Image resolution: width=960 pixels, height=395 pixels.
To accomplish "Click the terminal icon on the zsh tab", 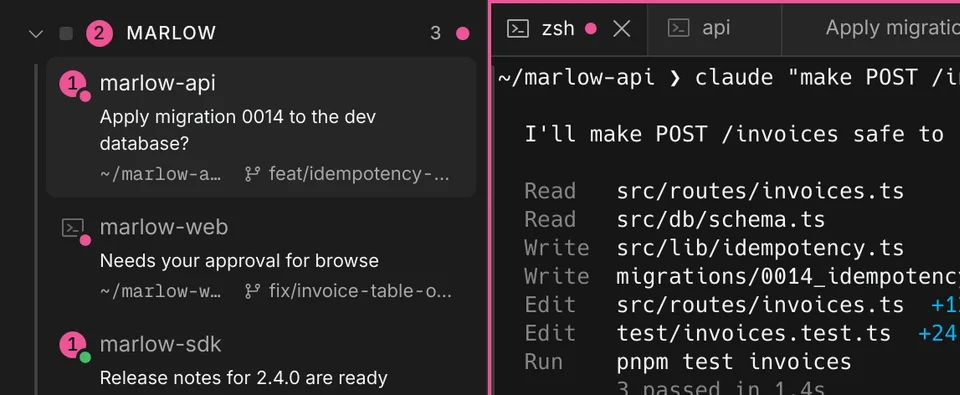I will coord(518,29).
